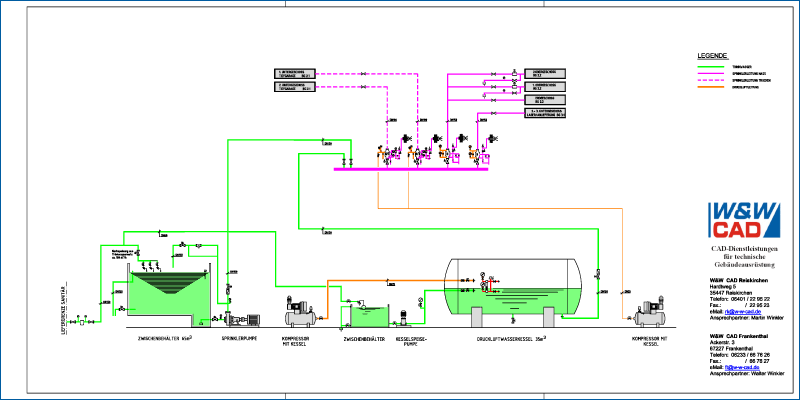The width and height of the screenshot is (800, 400).
Task: Click the DRUCKLUFTWASSERKESSEL 35m³ label
Action: (x=512, y=338)
